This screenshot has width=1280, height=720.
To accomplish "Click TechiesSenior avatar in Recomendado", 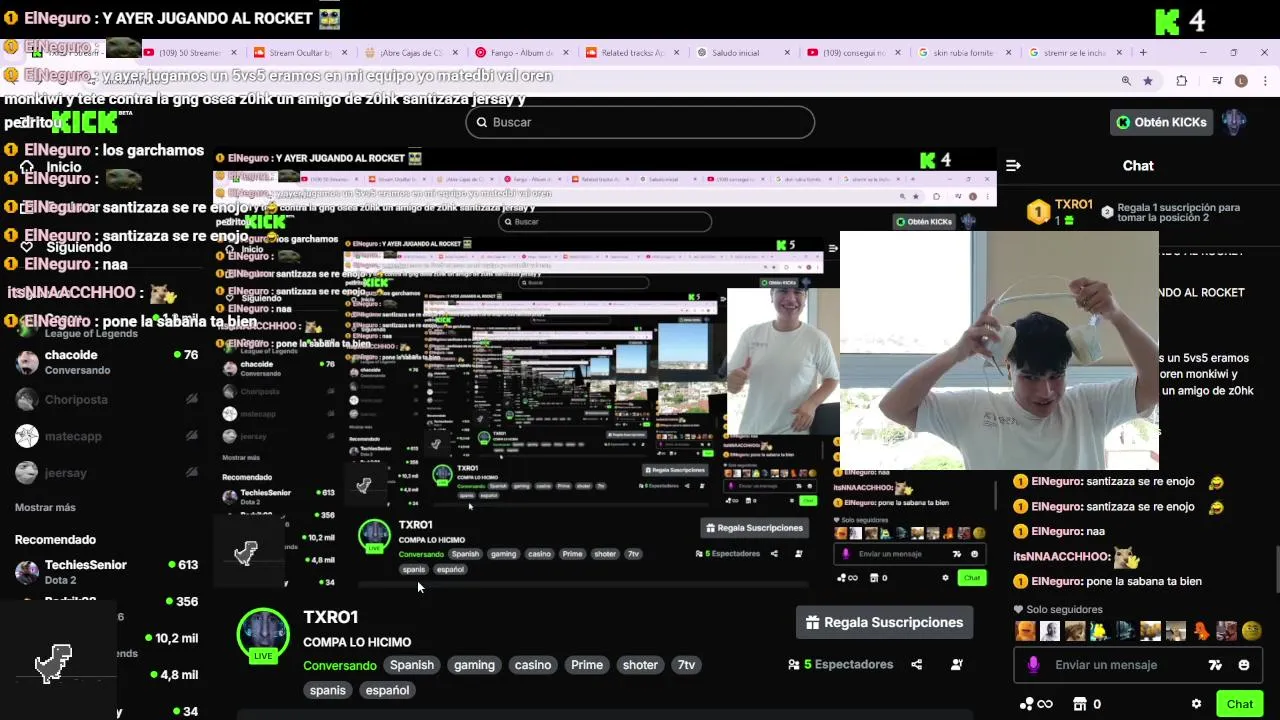I will click(x=27, y=572).
